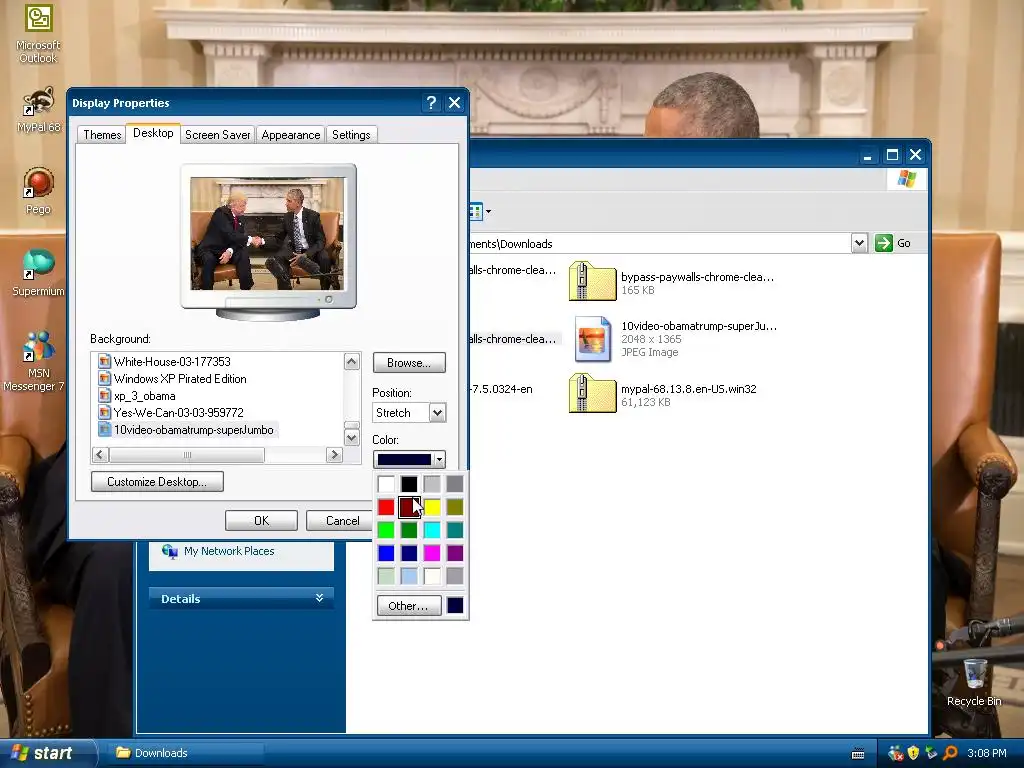Select the MyPal 68 desktop shortcut
This screenshot has height=768, width=1024.
(x=38, y=110)
